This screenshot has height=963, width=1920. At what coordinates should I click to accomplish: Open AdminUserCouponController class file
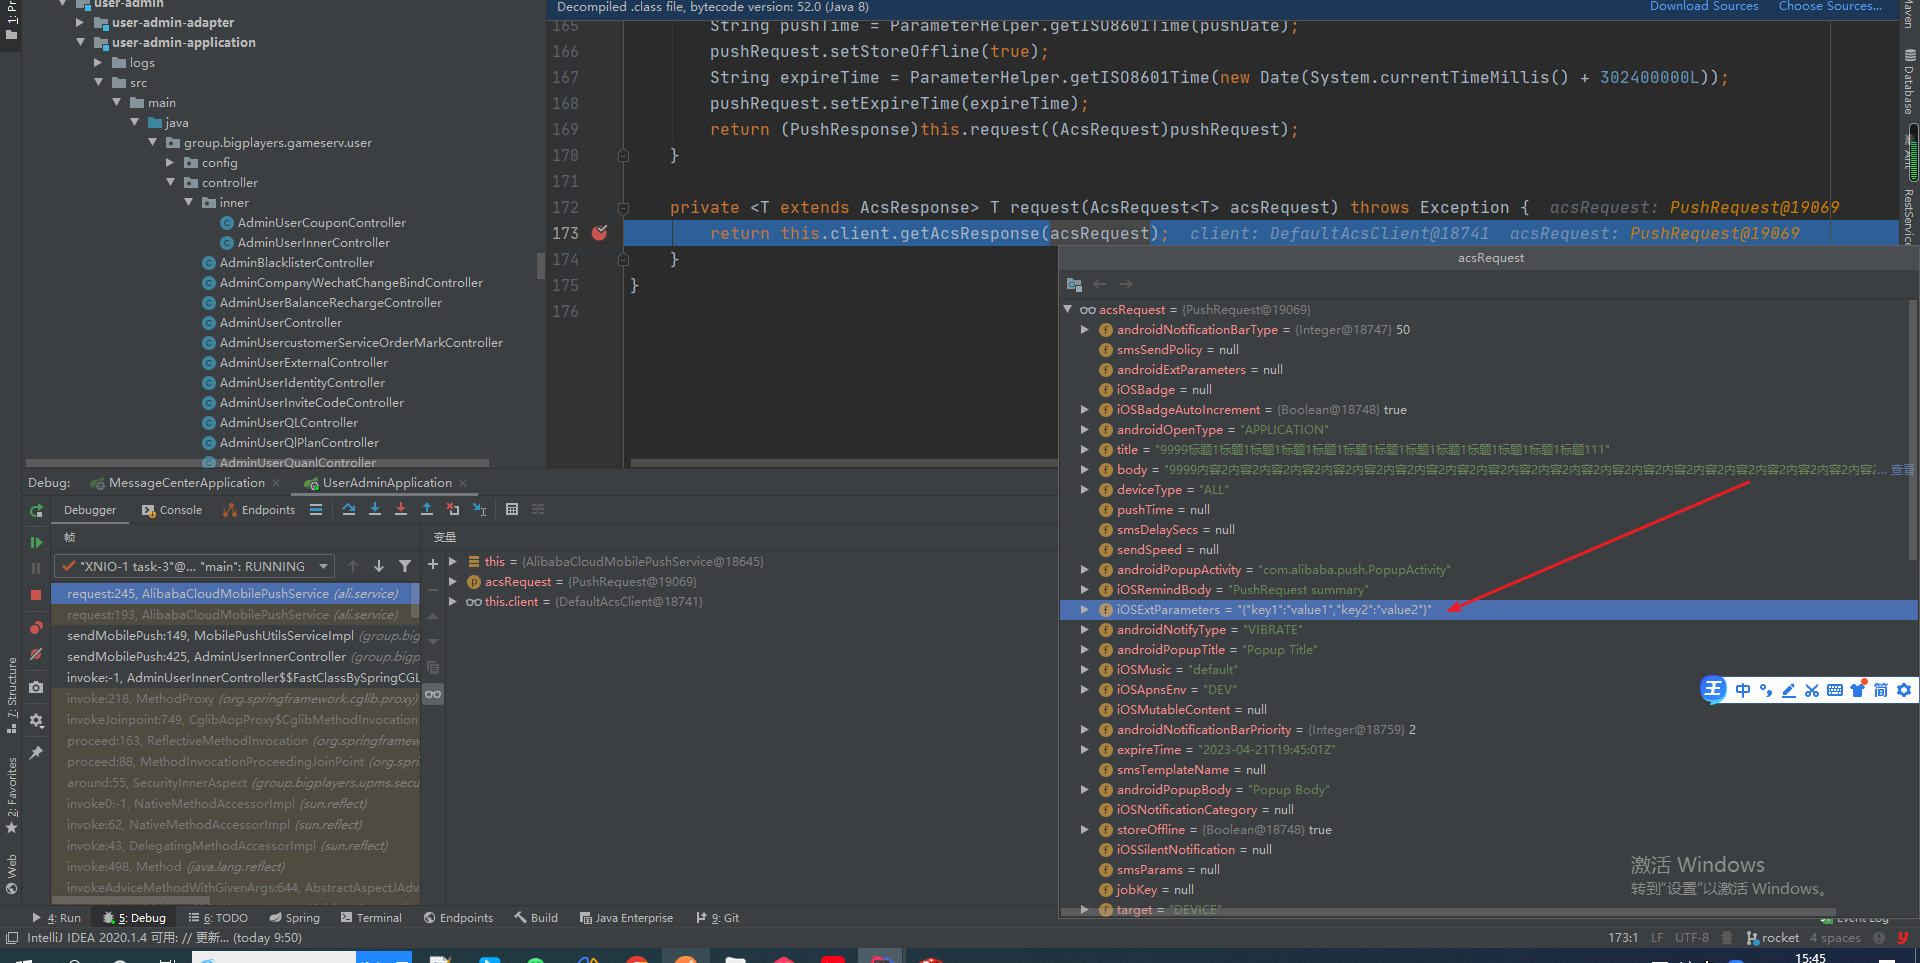321,223
